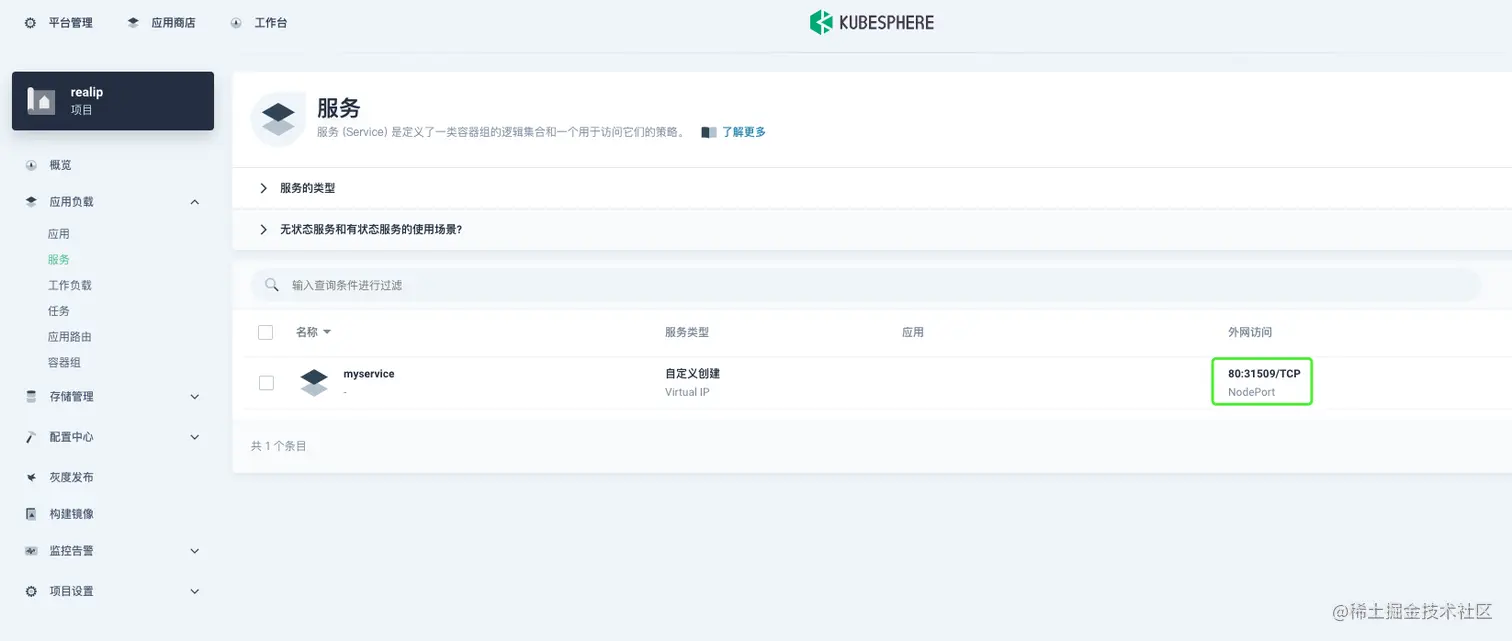Click the search magnifier icon
Screen dimensions: 1512x641
pos(271,285)
